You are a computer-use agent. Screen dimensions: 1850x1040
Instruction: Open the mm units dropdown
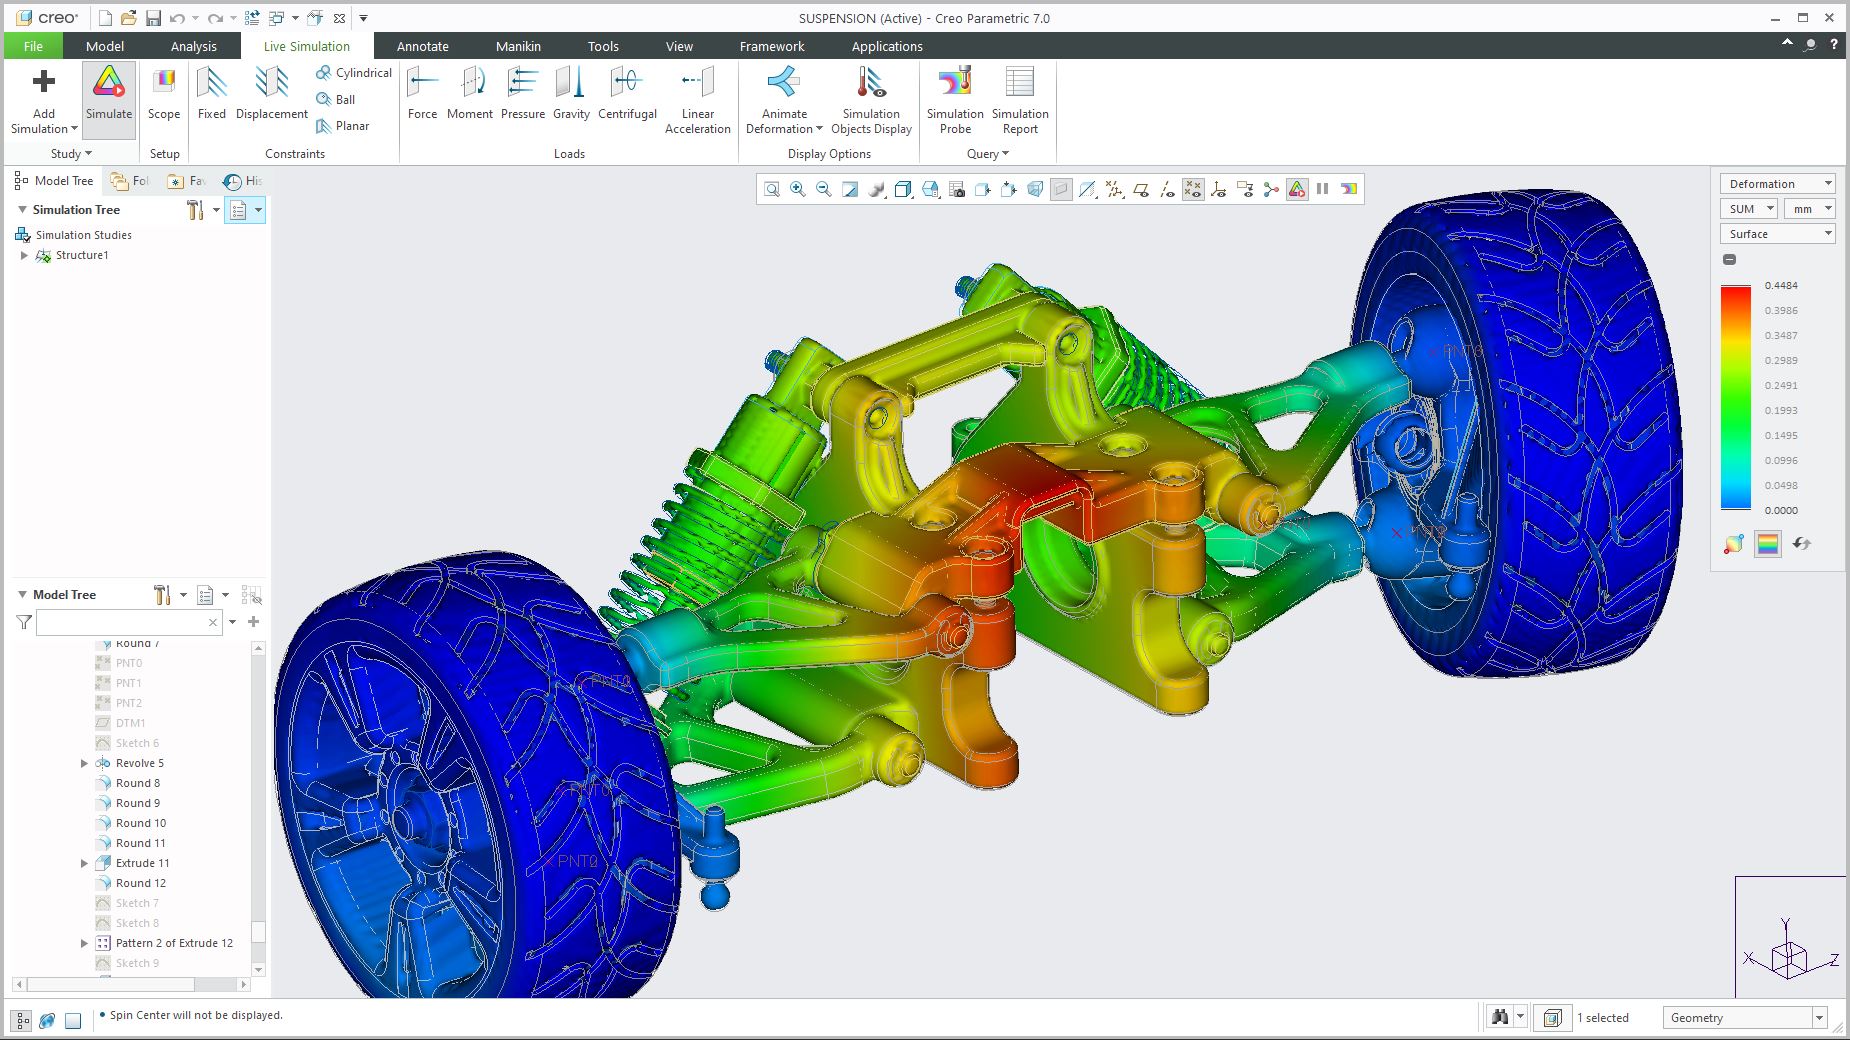click(x=1809, y=209)
